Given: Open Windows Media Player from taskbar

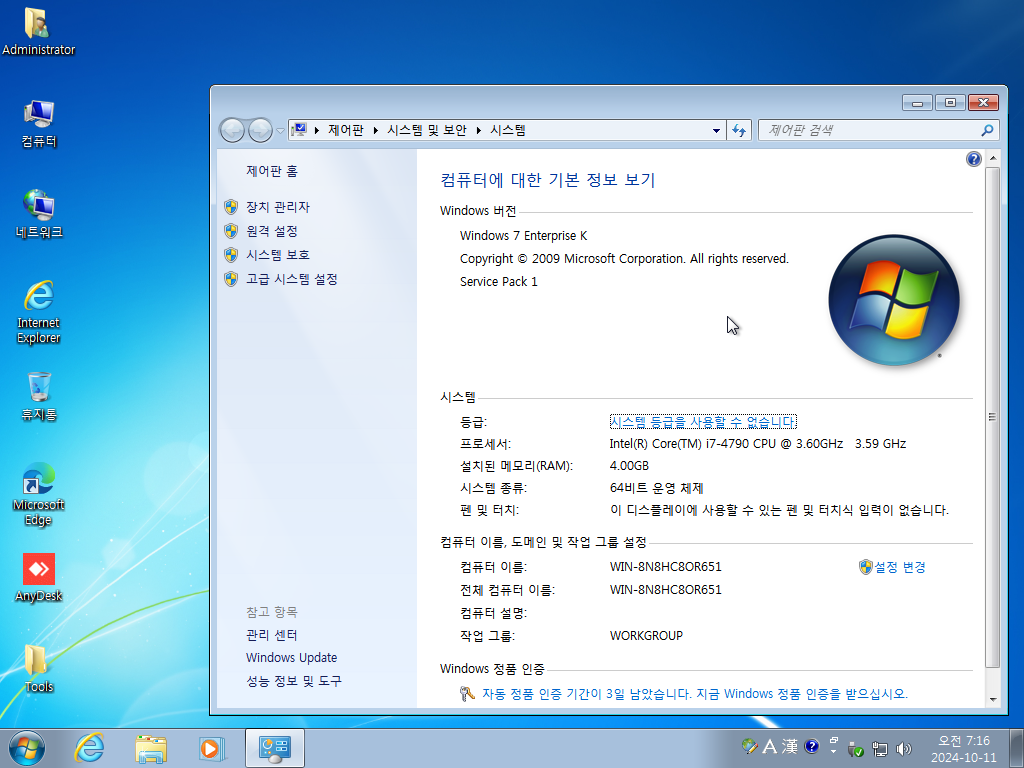Looking at the screenshot, I should [212, 748].
